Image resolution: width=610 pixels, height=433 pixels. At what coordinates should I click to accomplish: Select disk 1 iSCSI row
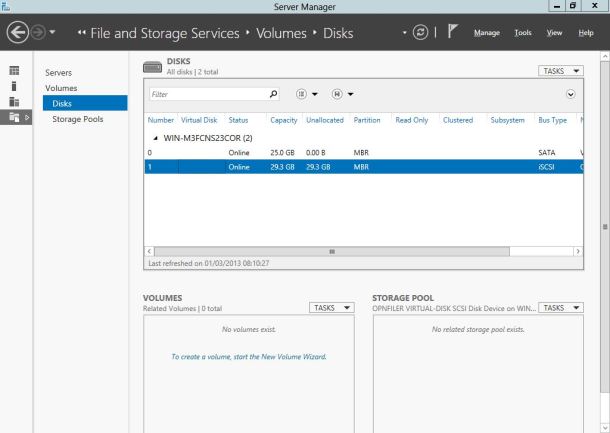click(x=364, y=167)
